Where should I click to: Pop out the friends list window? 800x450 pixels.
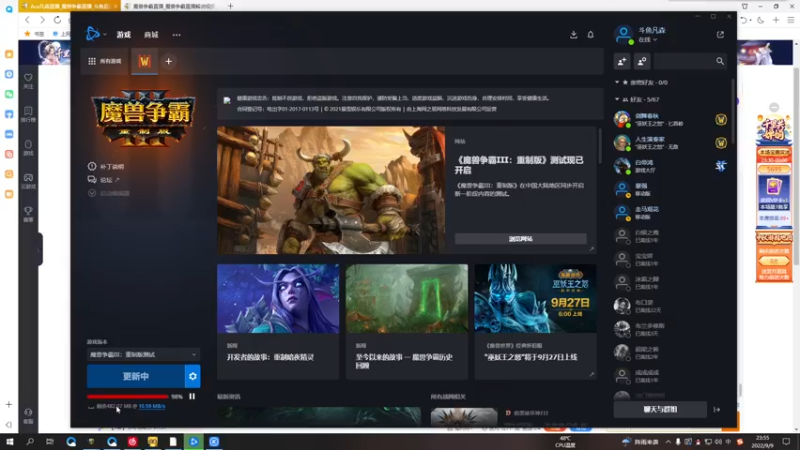pyautogui.click(x=720, y=35)
